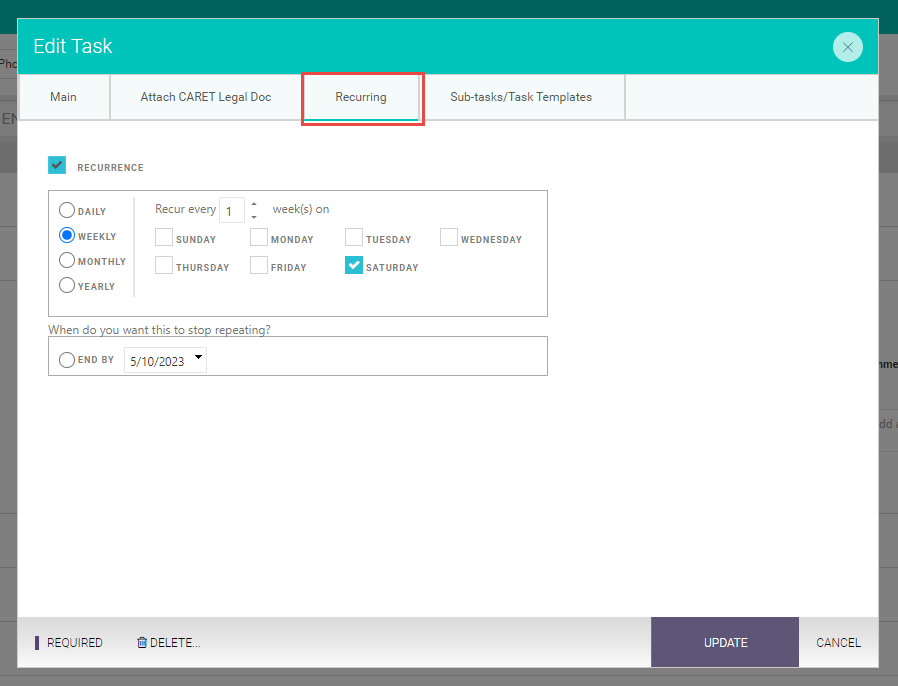Click the Required legend label
898x686 pixels.
pos(74,642)
